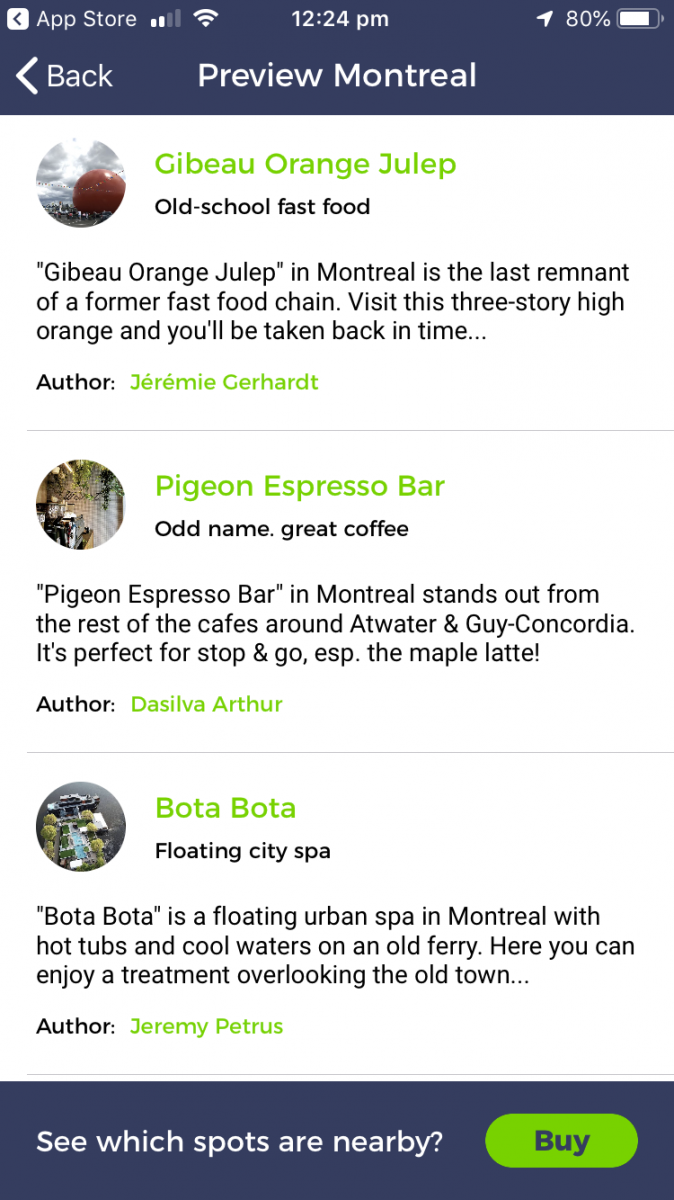Tap the Back chevron arrow
674x1200 pixels.
[x=27, y=75]
